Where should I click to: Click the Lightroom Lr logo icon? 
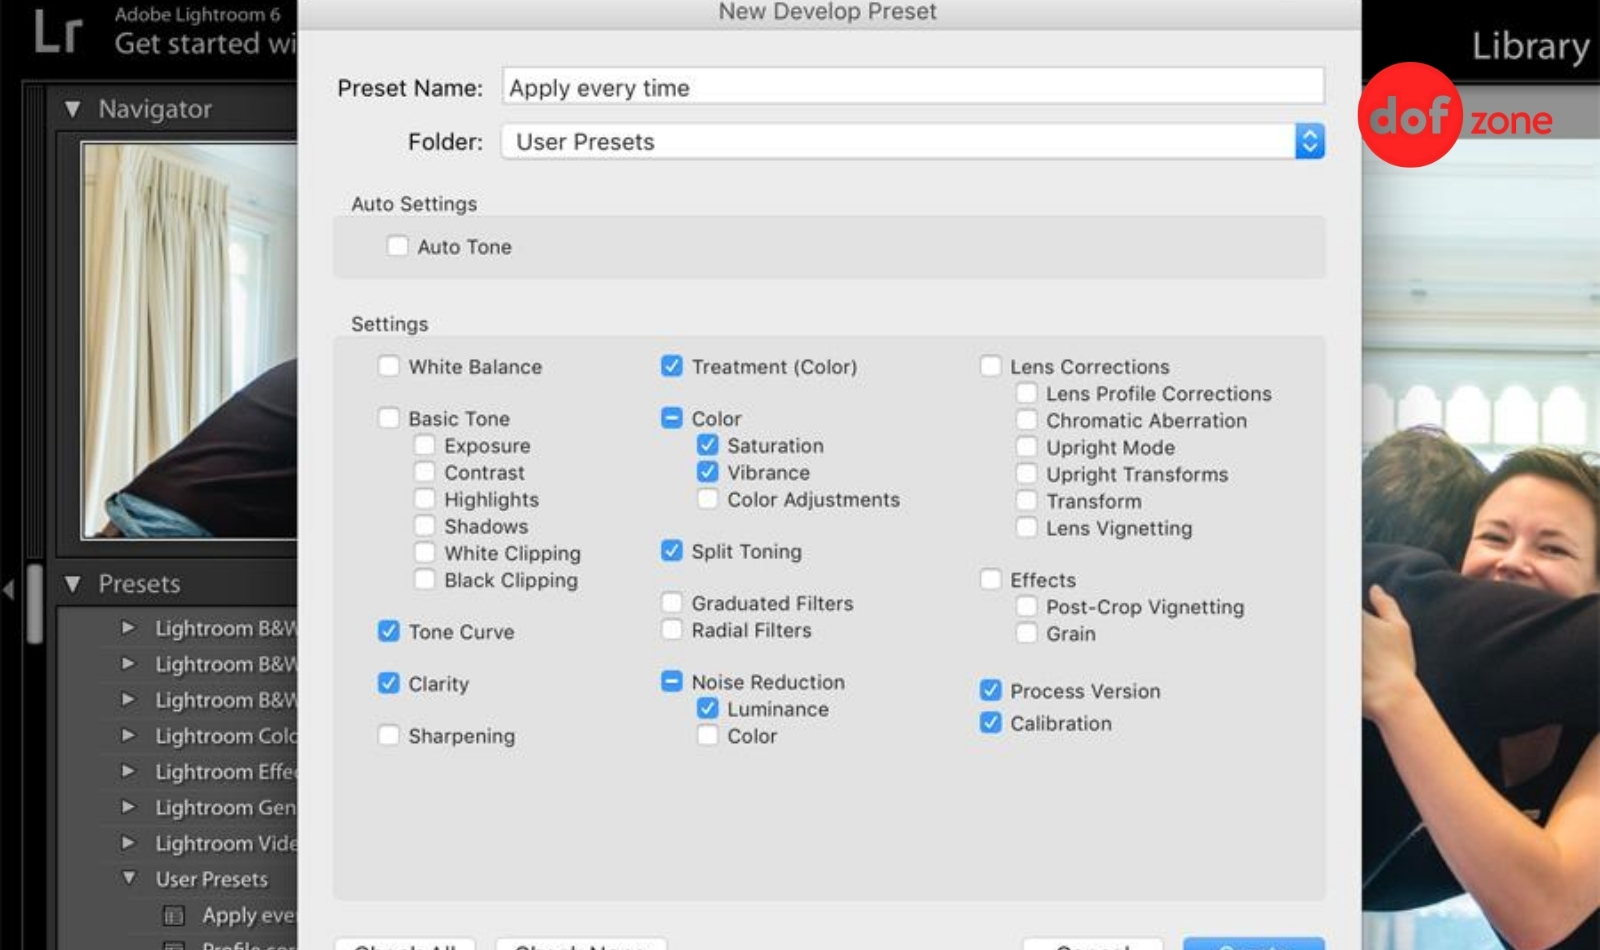pos(57,30)
